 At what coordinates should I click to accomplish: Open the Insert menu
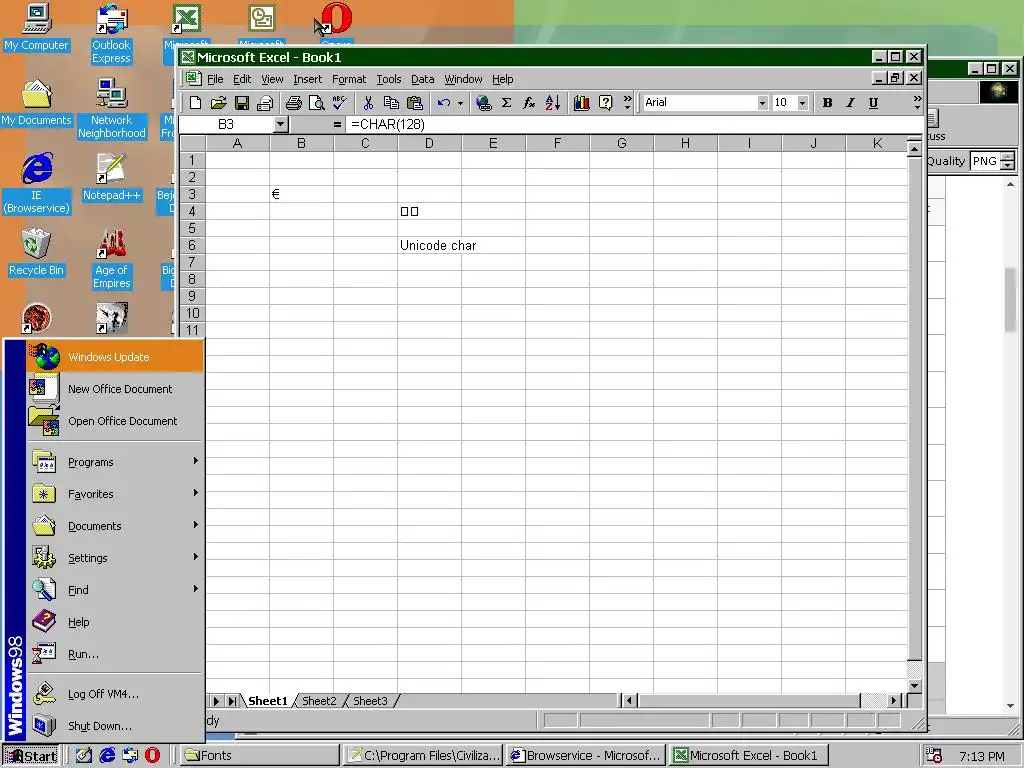(308, 79)
